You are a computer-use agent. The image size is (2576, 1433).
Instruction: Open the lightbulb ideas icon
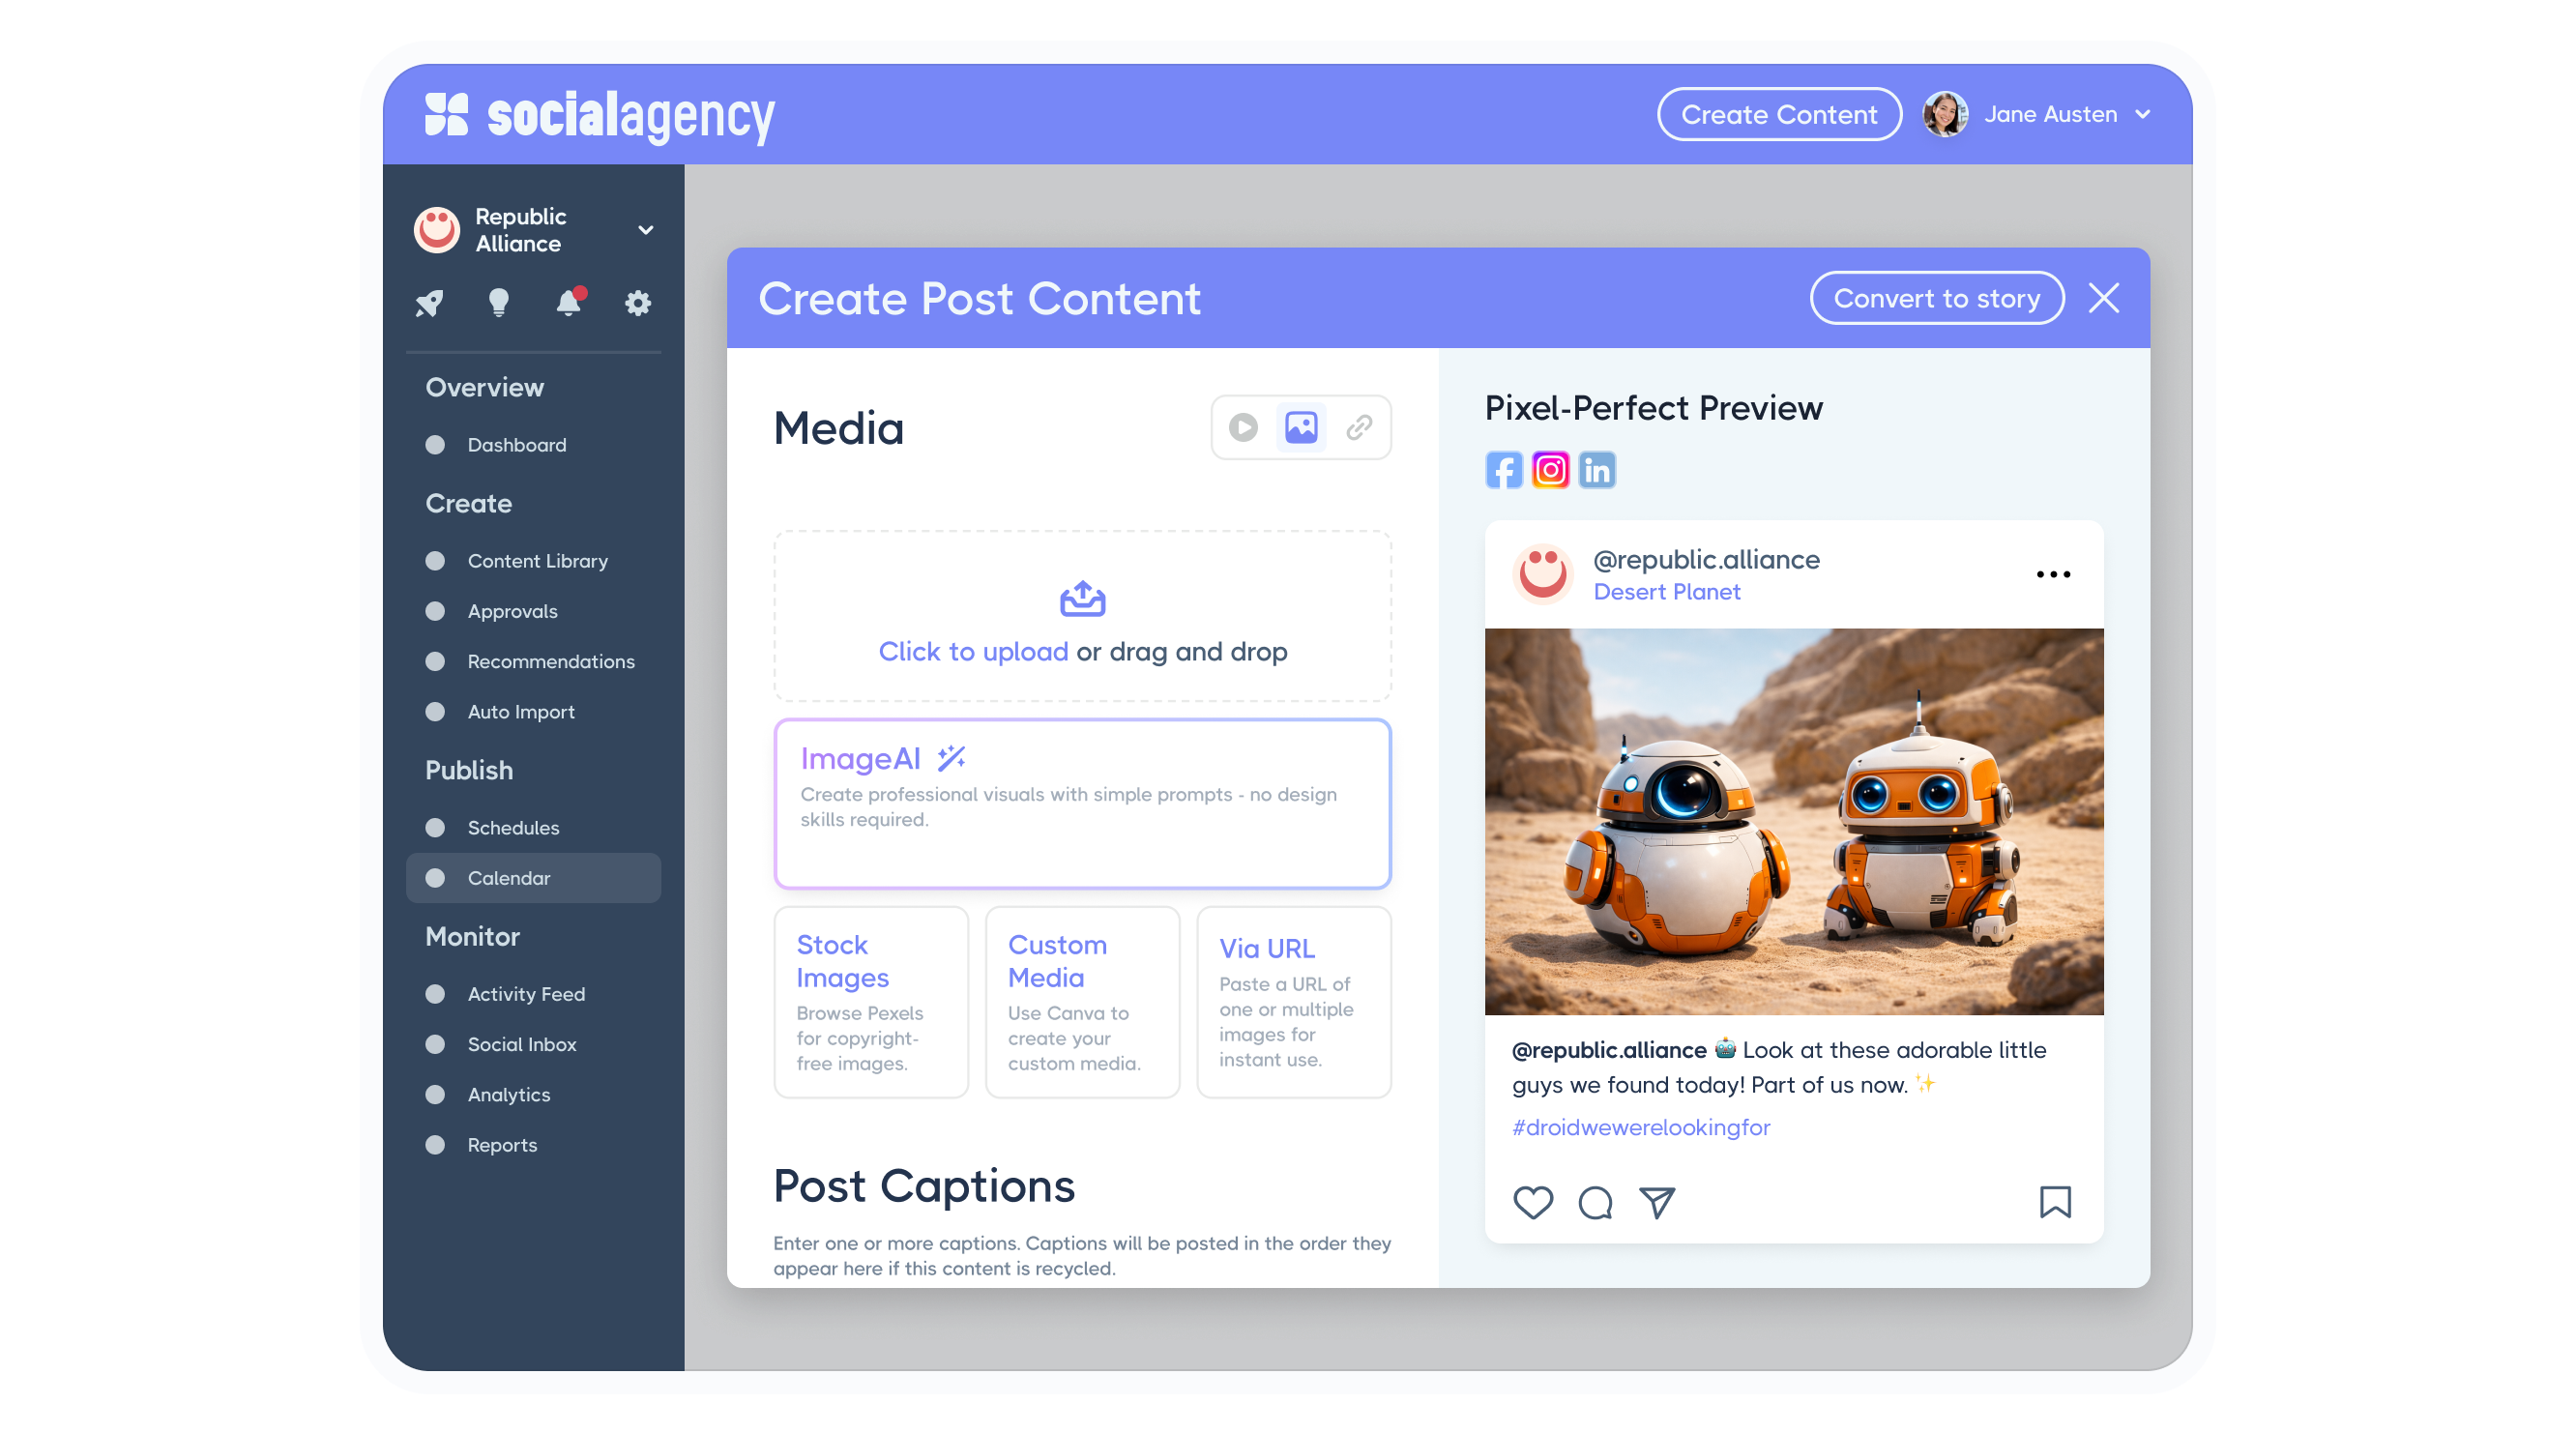pos(498,302)
